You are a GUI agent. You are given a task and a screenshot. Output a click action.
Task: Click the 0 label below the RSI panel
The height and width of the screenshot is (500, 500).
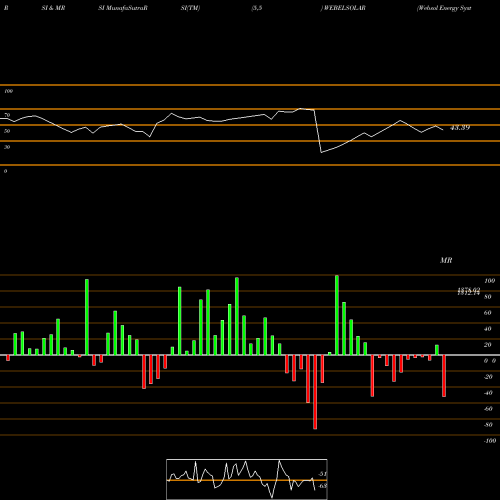click(x=5, y=171)
